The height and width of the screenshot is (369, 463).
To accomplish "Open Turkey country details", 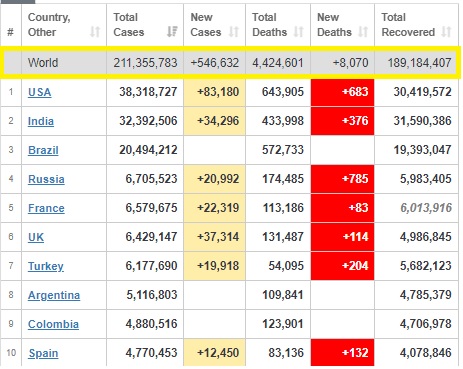I will pos(46,266).
